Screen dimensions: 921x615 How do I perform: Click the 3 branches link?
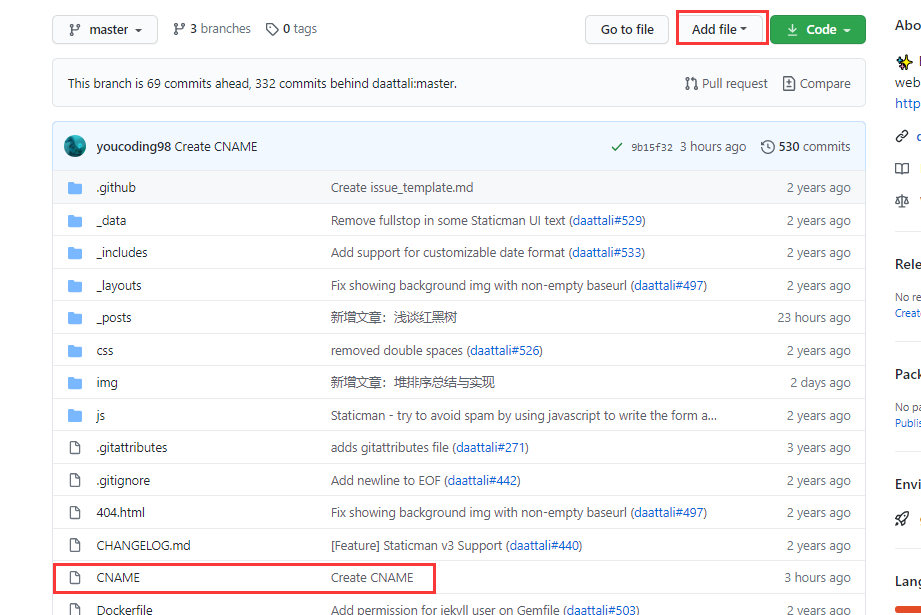coord(211,29)
